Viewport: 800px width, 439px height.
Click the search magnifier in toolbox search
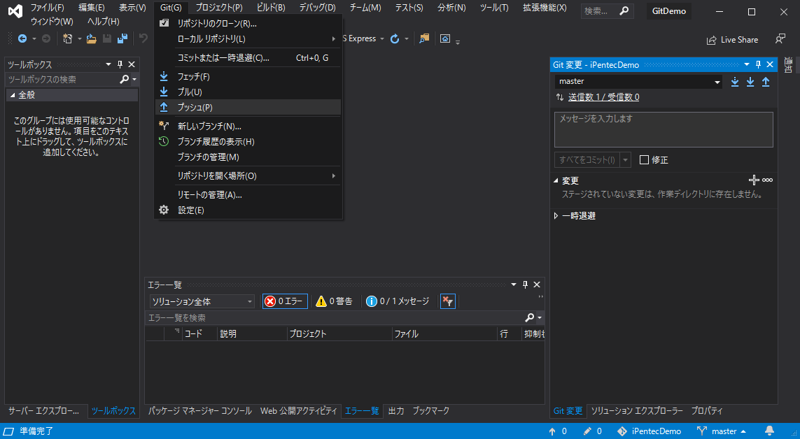coord(124,79)
